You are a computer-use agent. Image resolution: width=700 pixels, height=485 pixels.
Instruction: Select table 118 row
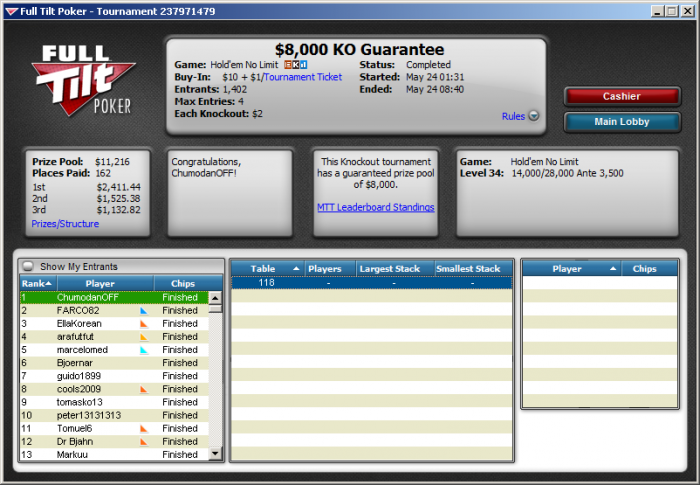[x=371, y=283]
